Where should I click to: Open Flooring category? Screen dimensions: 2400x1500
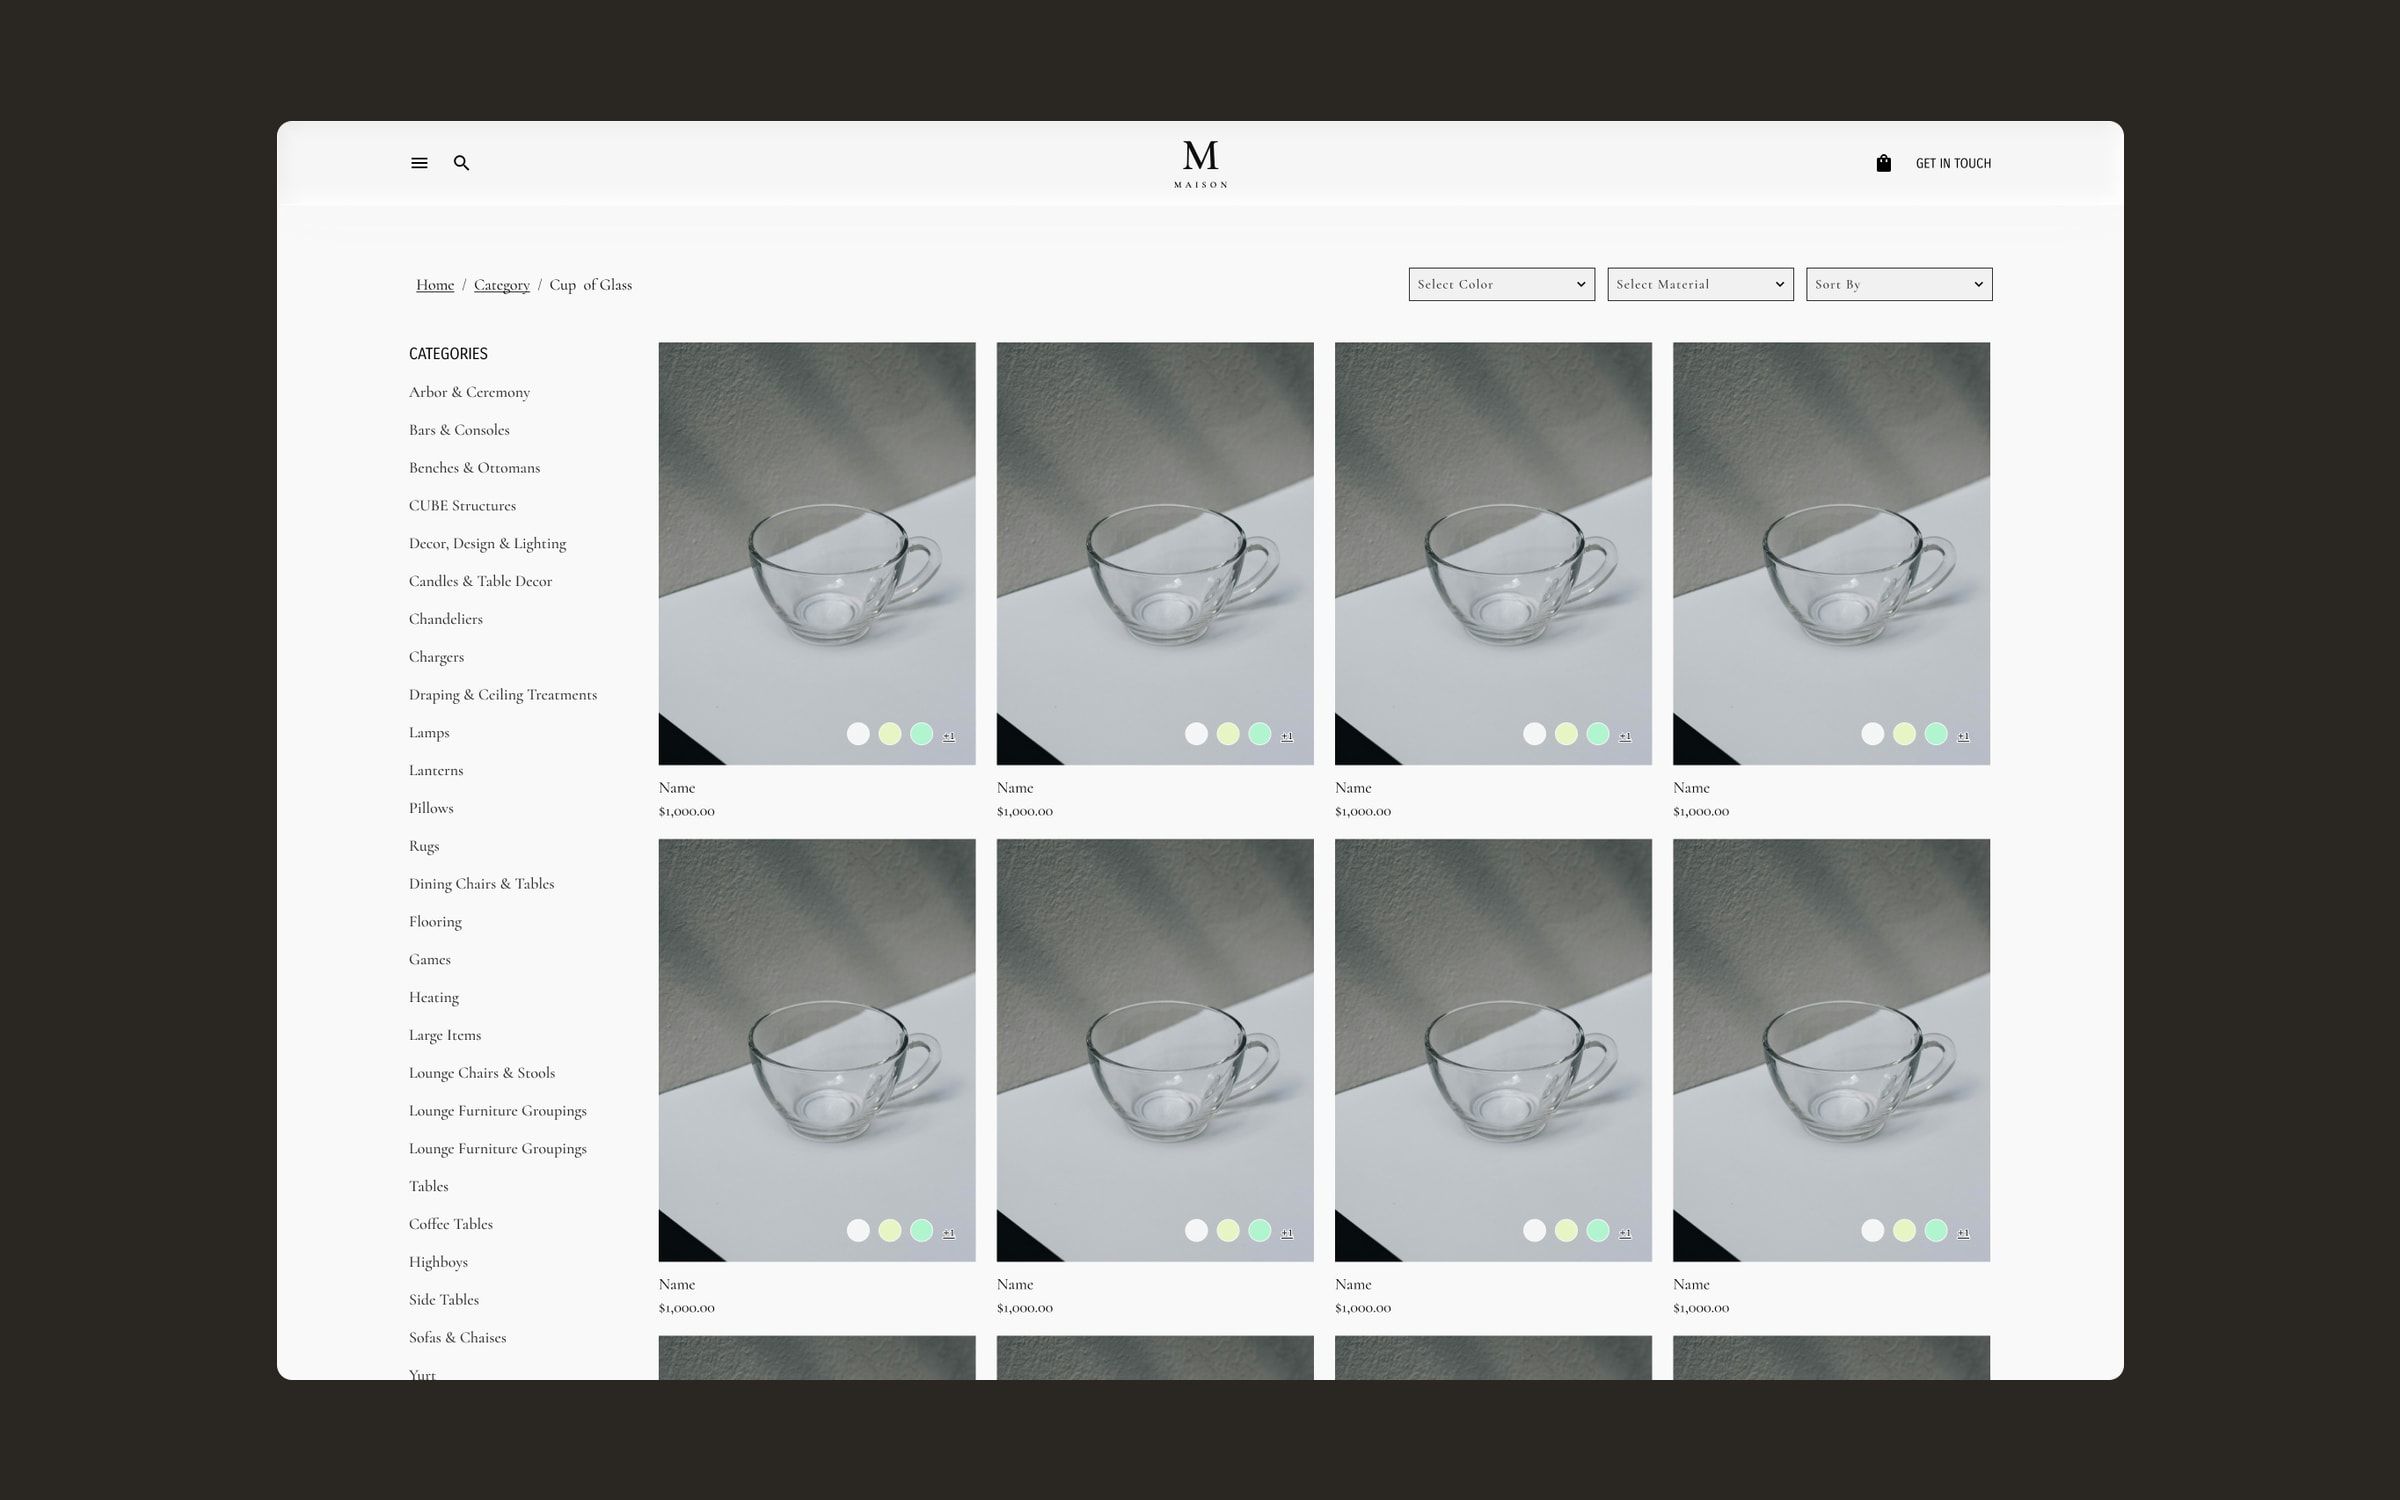click(x=435, y=922)
